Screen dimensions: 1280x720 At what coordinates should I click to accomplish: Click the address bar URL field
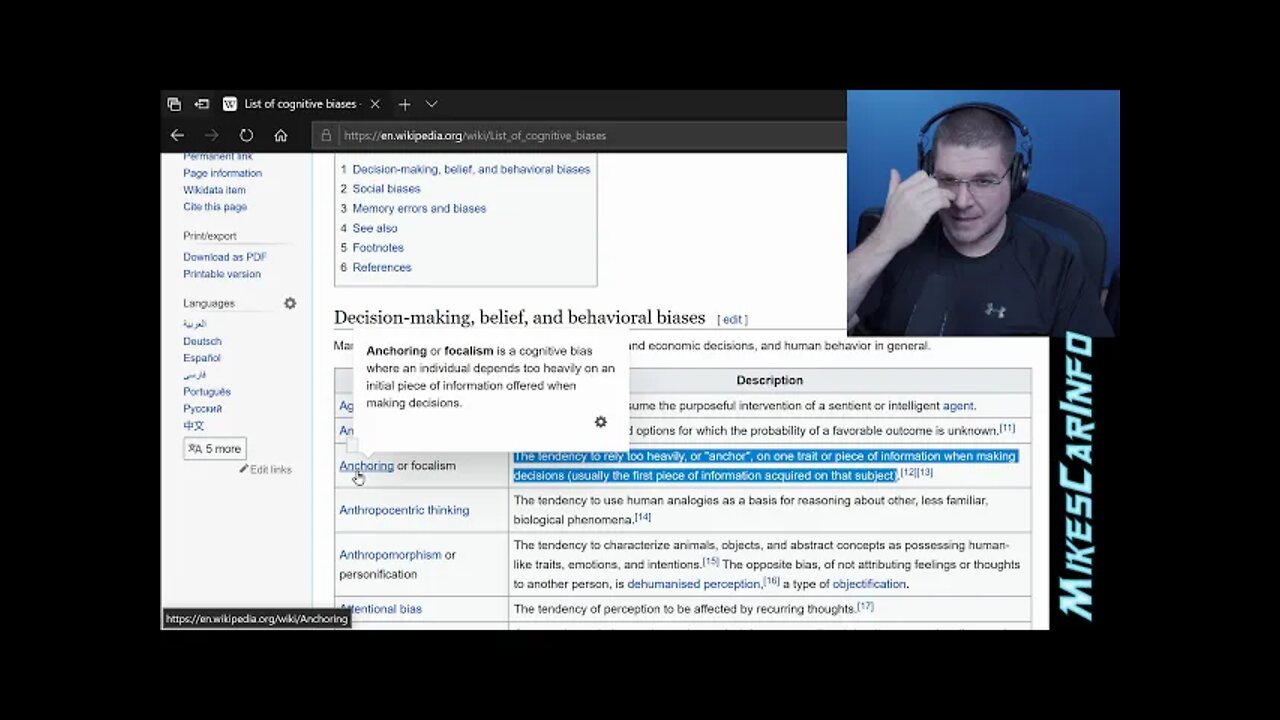pyautogui.click(x=580, y=135)
